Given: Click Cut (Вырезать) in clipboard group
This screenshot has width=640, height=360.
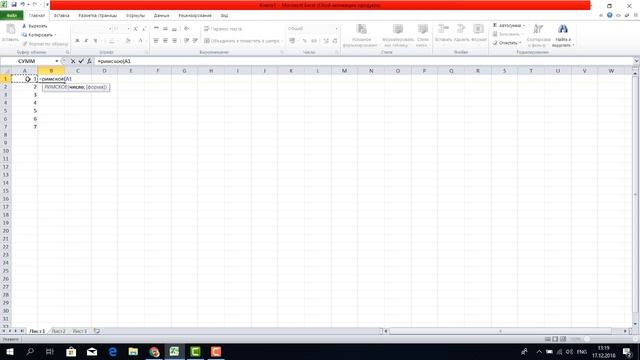Looking at the screenshot, I should tap(35, 26).
